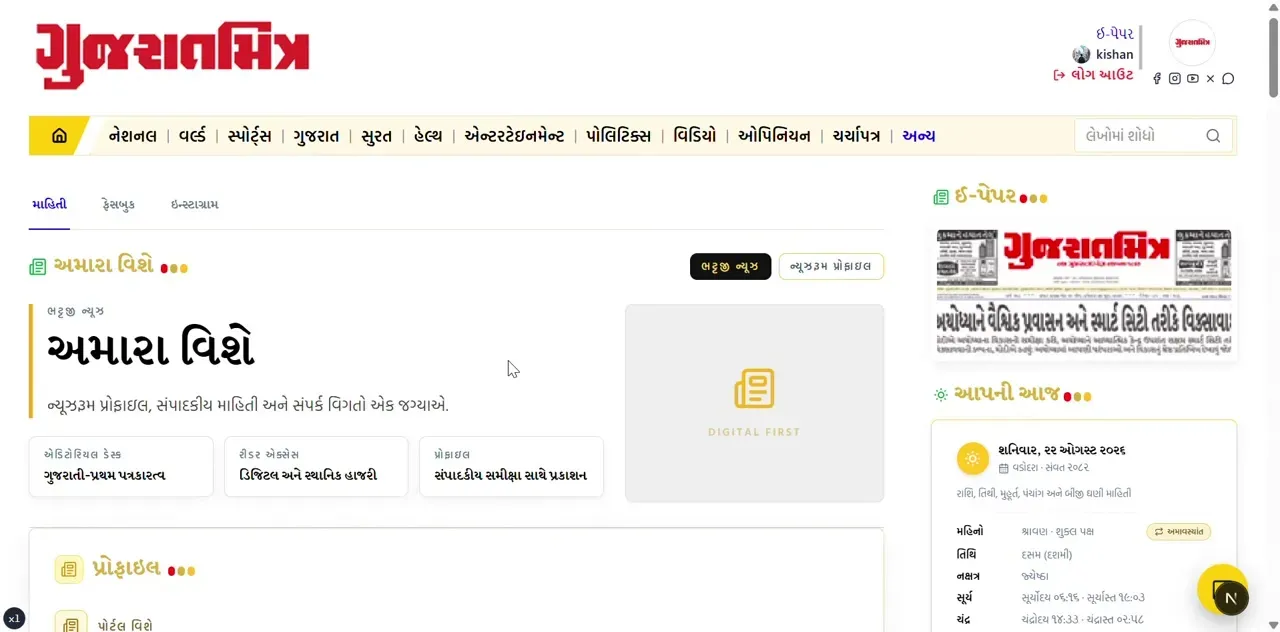The height and width of the screenshot is (632, 1280).
Task: Open the e-paper front page thumbnail
Action: 1084,294
